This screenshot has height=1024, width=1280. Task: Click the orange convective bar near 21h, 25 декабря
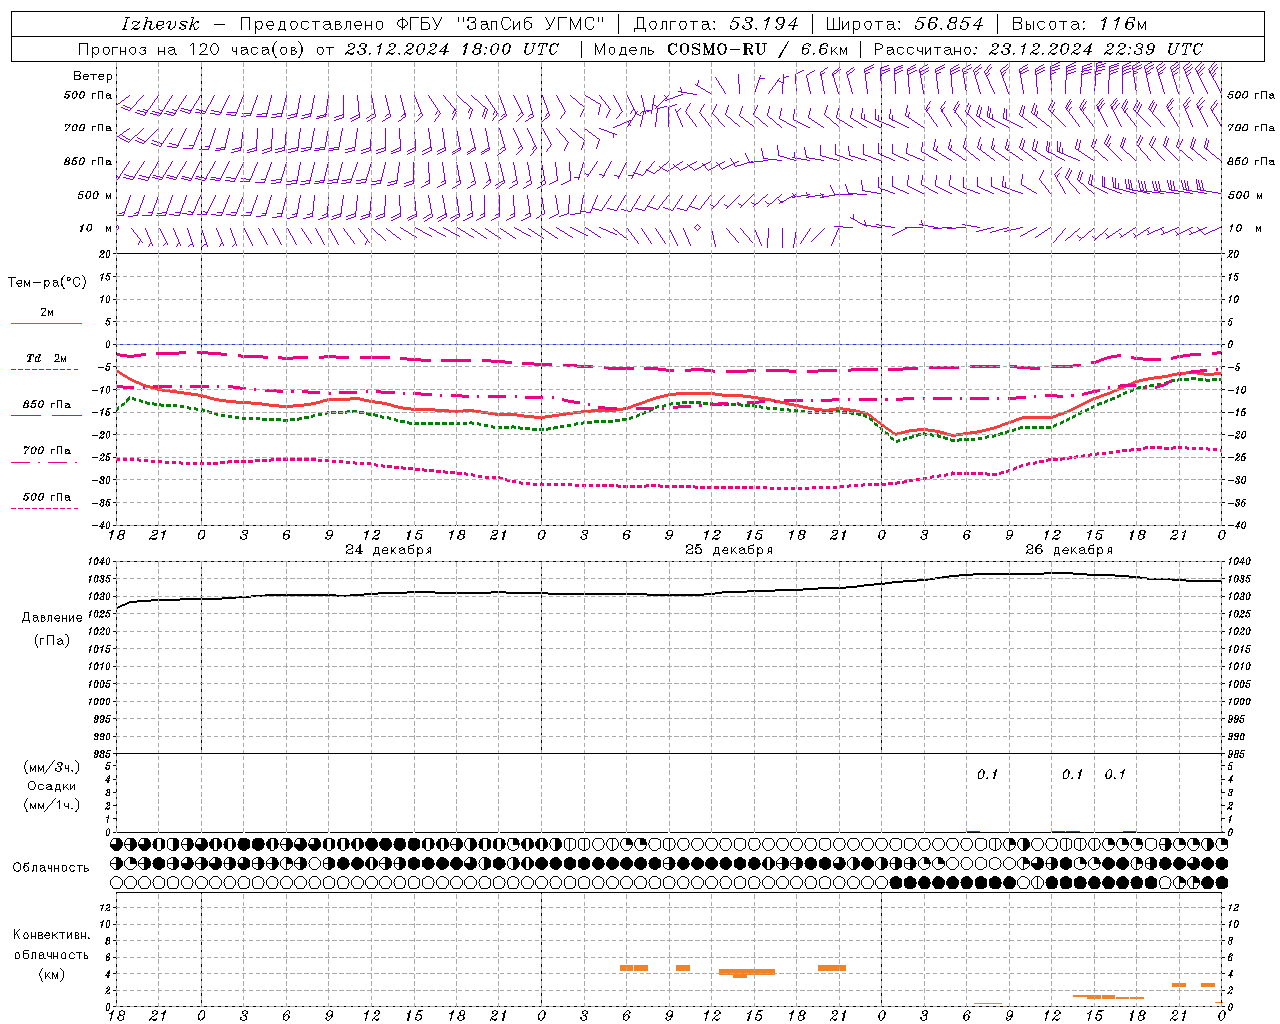[x=832, y=968]
